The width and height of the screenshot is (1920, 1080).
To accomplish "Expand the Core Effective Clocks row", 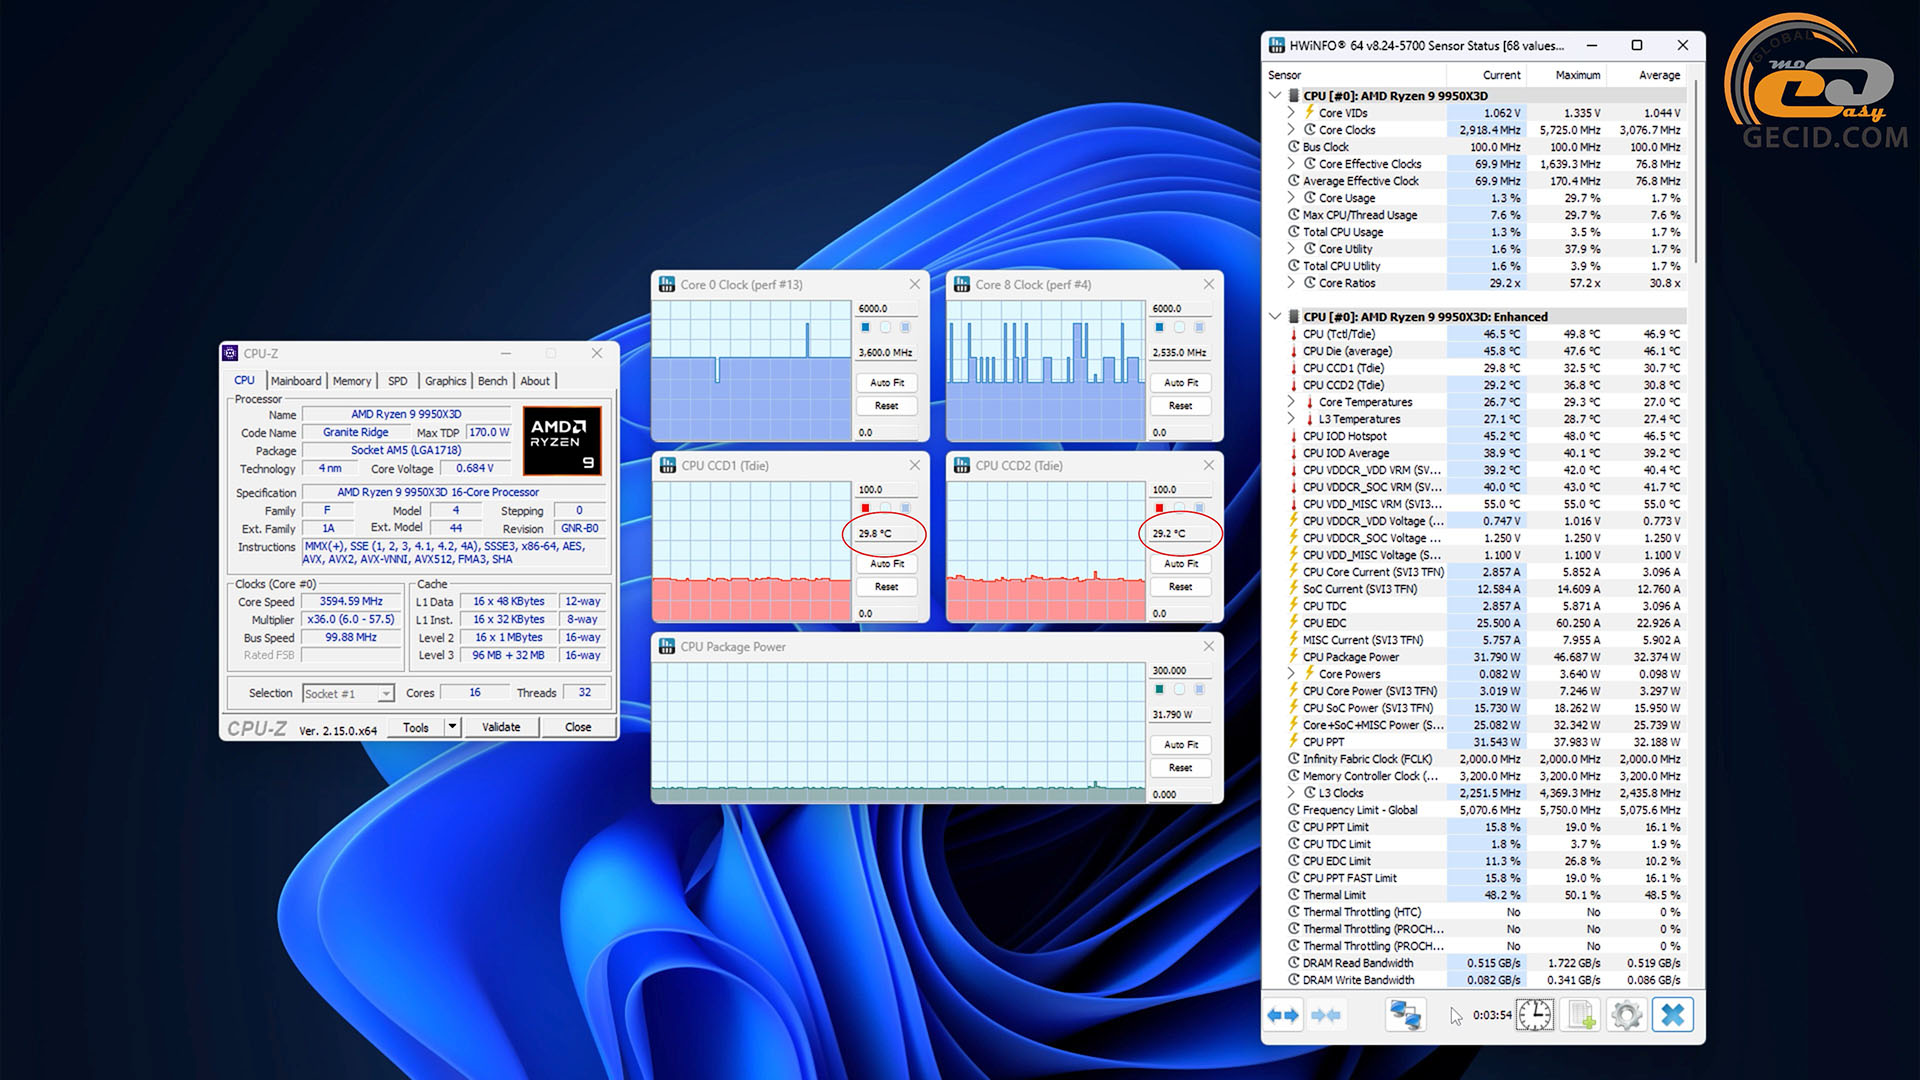I will 1291,164.
